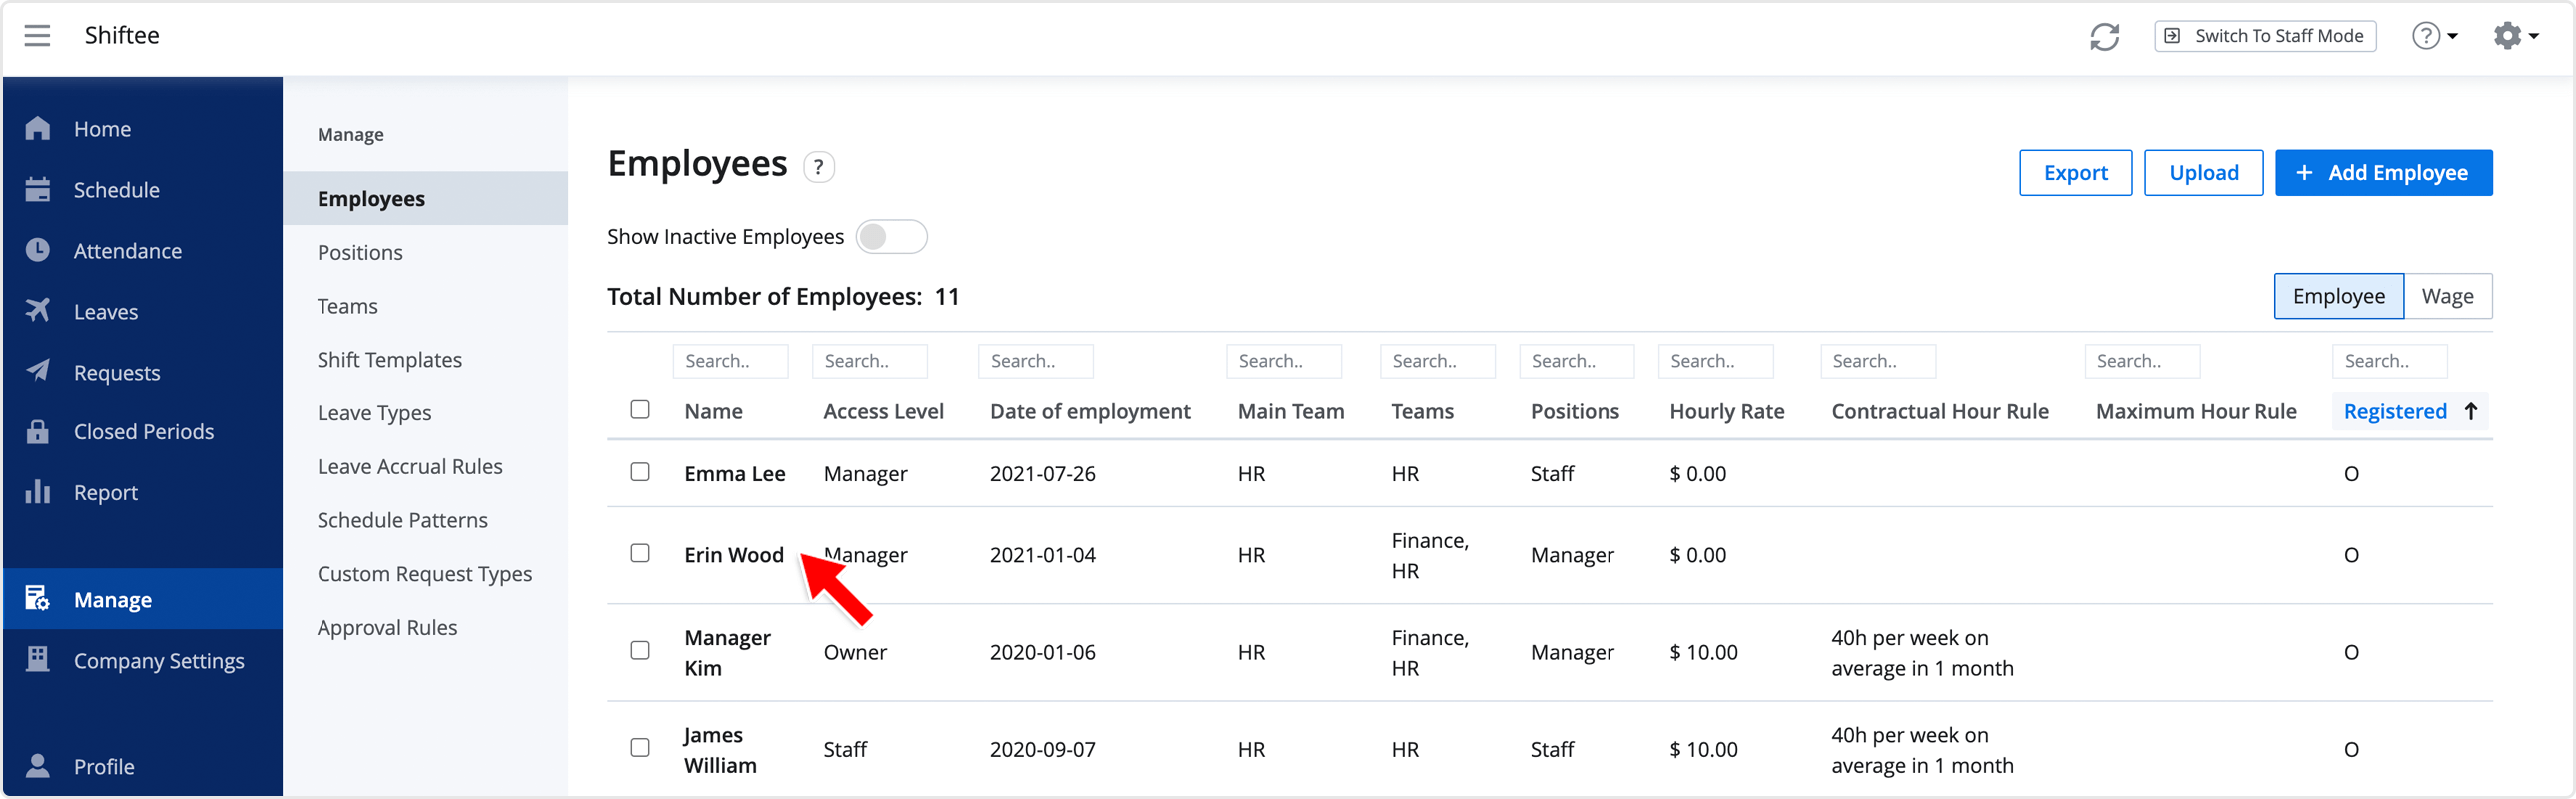The image size is (2576, 799).
Task: Click the Hourly Rate column header
Action: [1727, 412]
